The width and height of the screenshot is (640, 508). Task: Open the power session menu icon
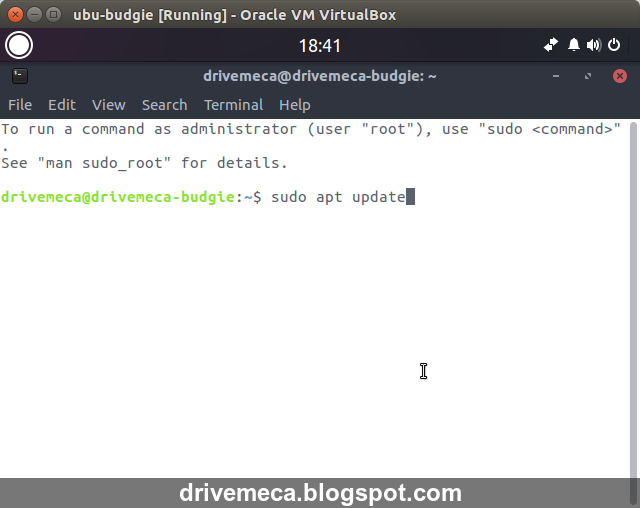614,44
